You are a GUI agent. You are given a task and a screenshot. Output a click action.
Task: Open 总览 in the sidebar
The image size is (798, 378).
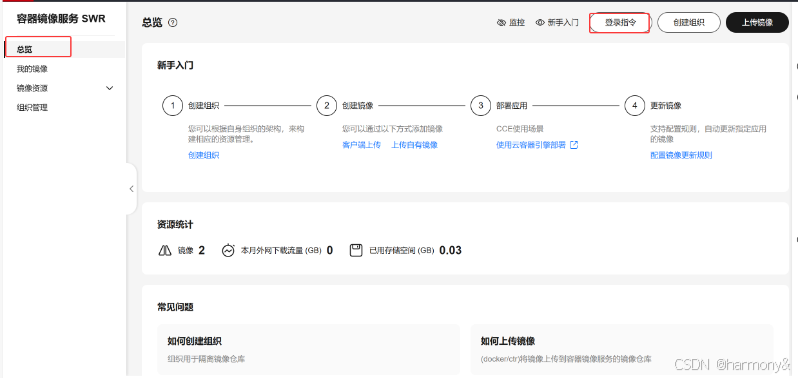click(x=65, y=49)
